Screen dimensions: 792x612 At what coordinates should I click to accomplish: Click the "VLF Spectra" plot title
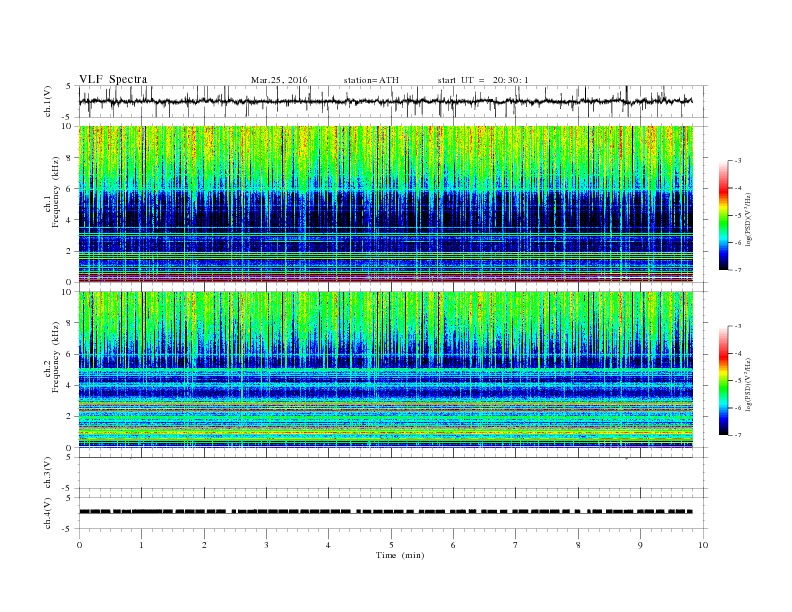pyautogui.click(x=113, y=79)
